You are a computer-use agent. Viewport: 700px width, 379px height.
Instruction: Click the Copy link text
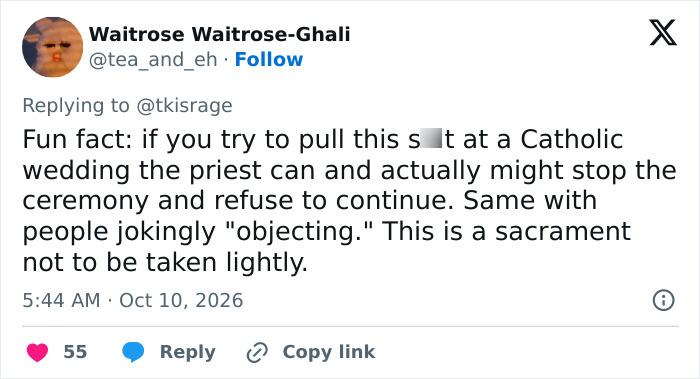329,352
